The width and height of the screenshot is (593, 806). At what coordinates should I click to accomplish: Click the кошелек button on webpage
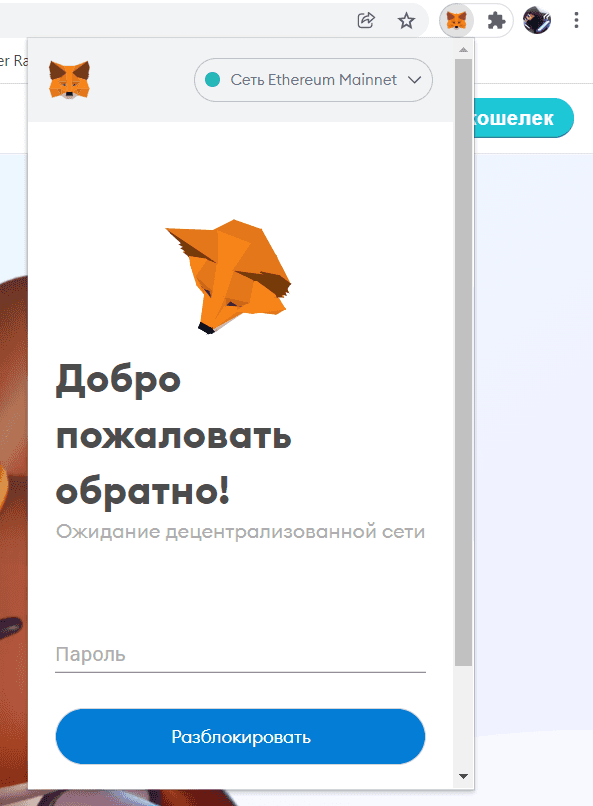523,118
